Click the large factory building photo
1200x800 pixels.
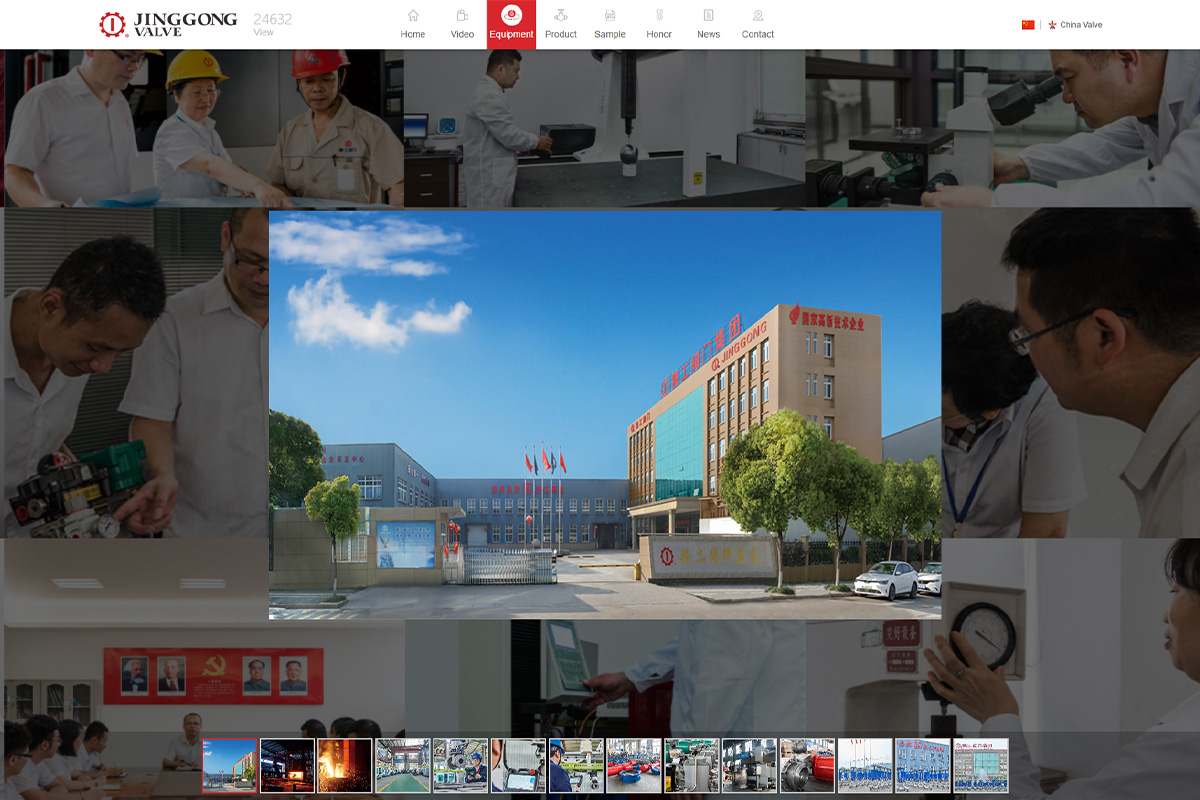[604, 414]
